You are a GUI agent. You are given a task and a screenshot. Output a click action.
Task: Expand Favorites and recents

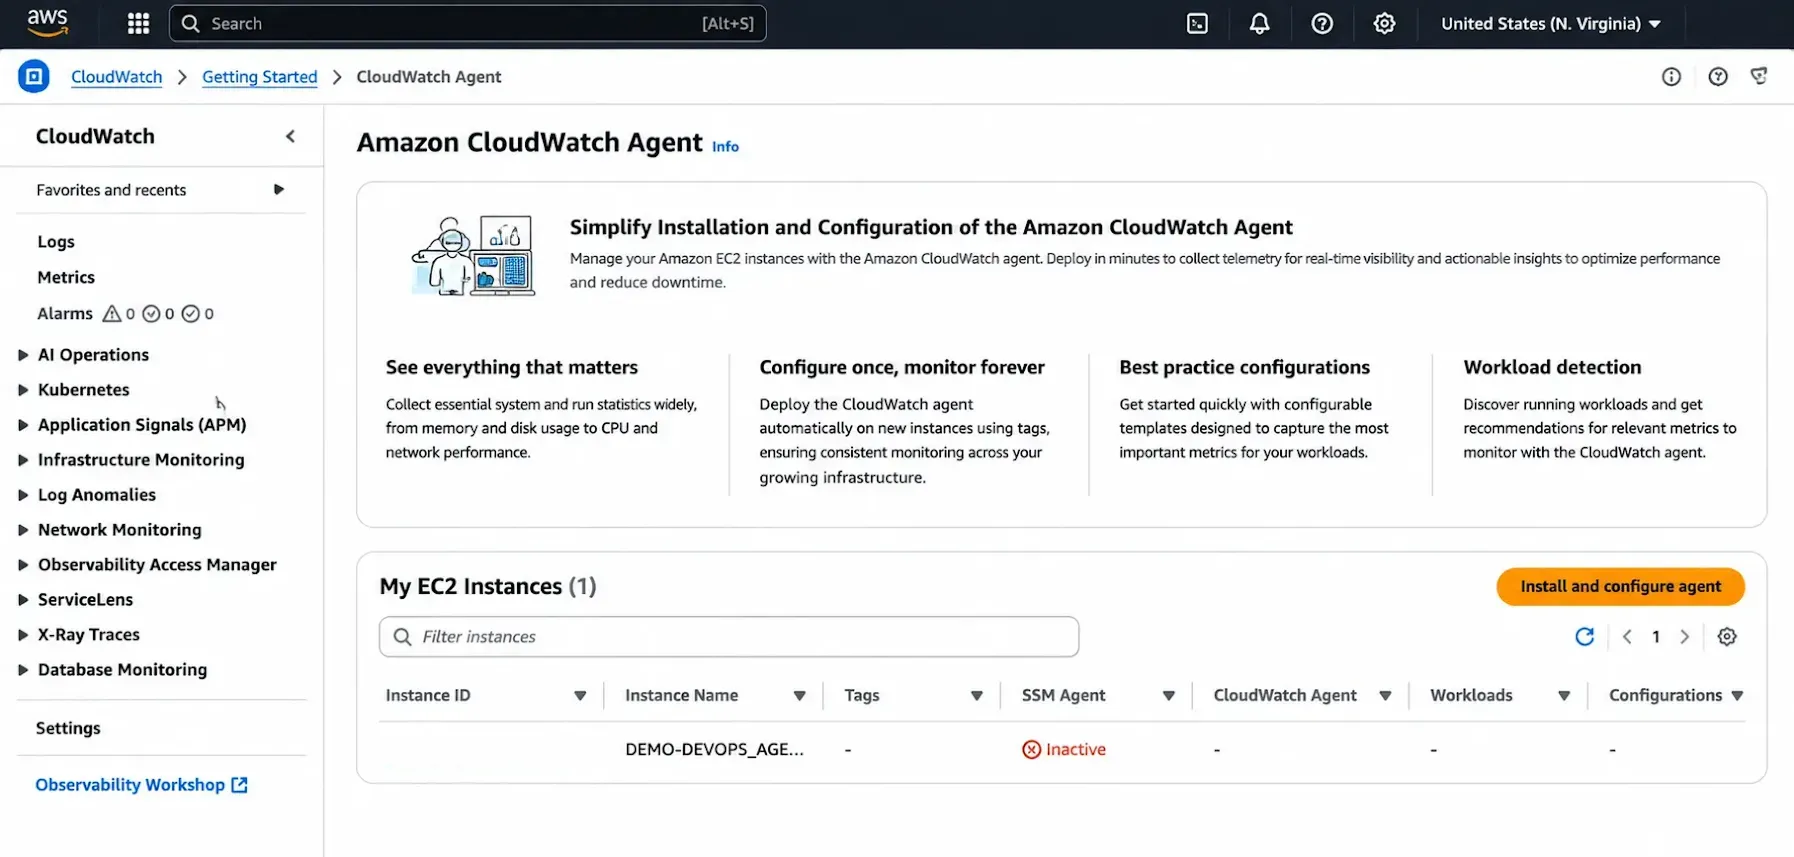(278, 189)
